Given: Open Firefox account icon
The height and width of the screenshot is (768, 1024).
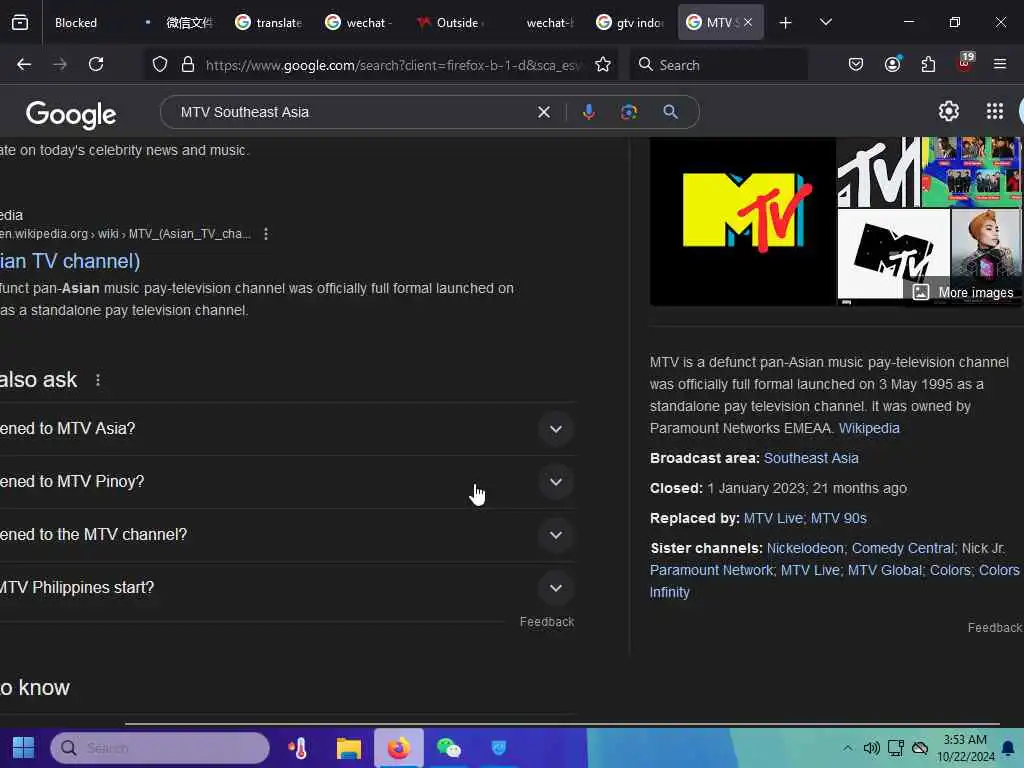Looking at the screenshot, I should tap(892, 64).
